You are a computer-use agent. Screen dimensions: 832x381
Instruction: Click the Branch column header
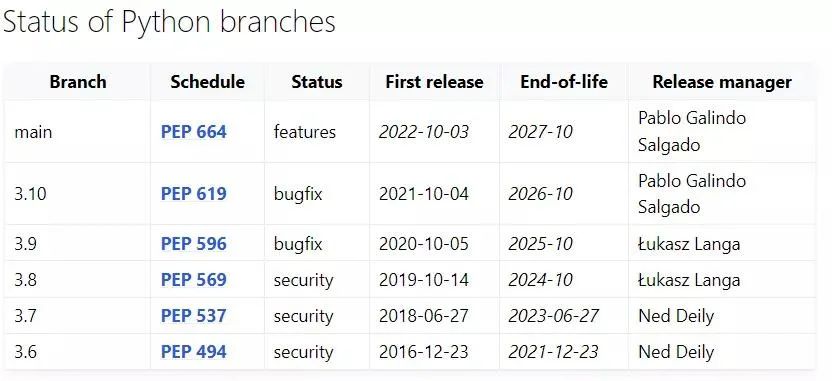[x=78, y=82]
